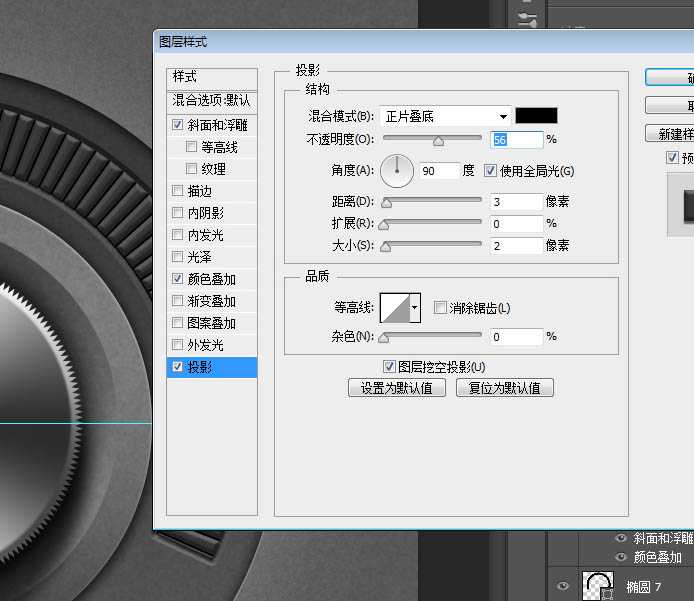The height and width of the screenshot is (601, 694).
Task: Open the black shadow color swatch
Action: click(536, 116)
